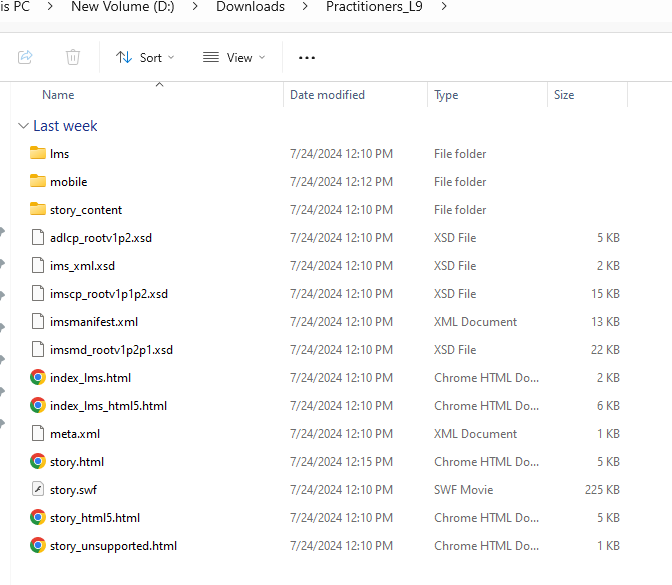The width and height of the screenshot is (672, 585).
Task: Click Downloads in the breadcrumb path
Action: pyautogui.click(x=249, y=7)
